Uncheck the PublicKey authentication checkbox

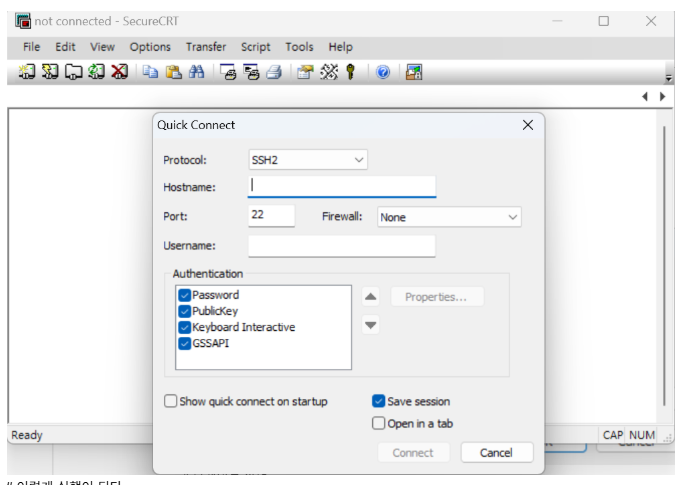coord(184,311)
